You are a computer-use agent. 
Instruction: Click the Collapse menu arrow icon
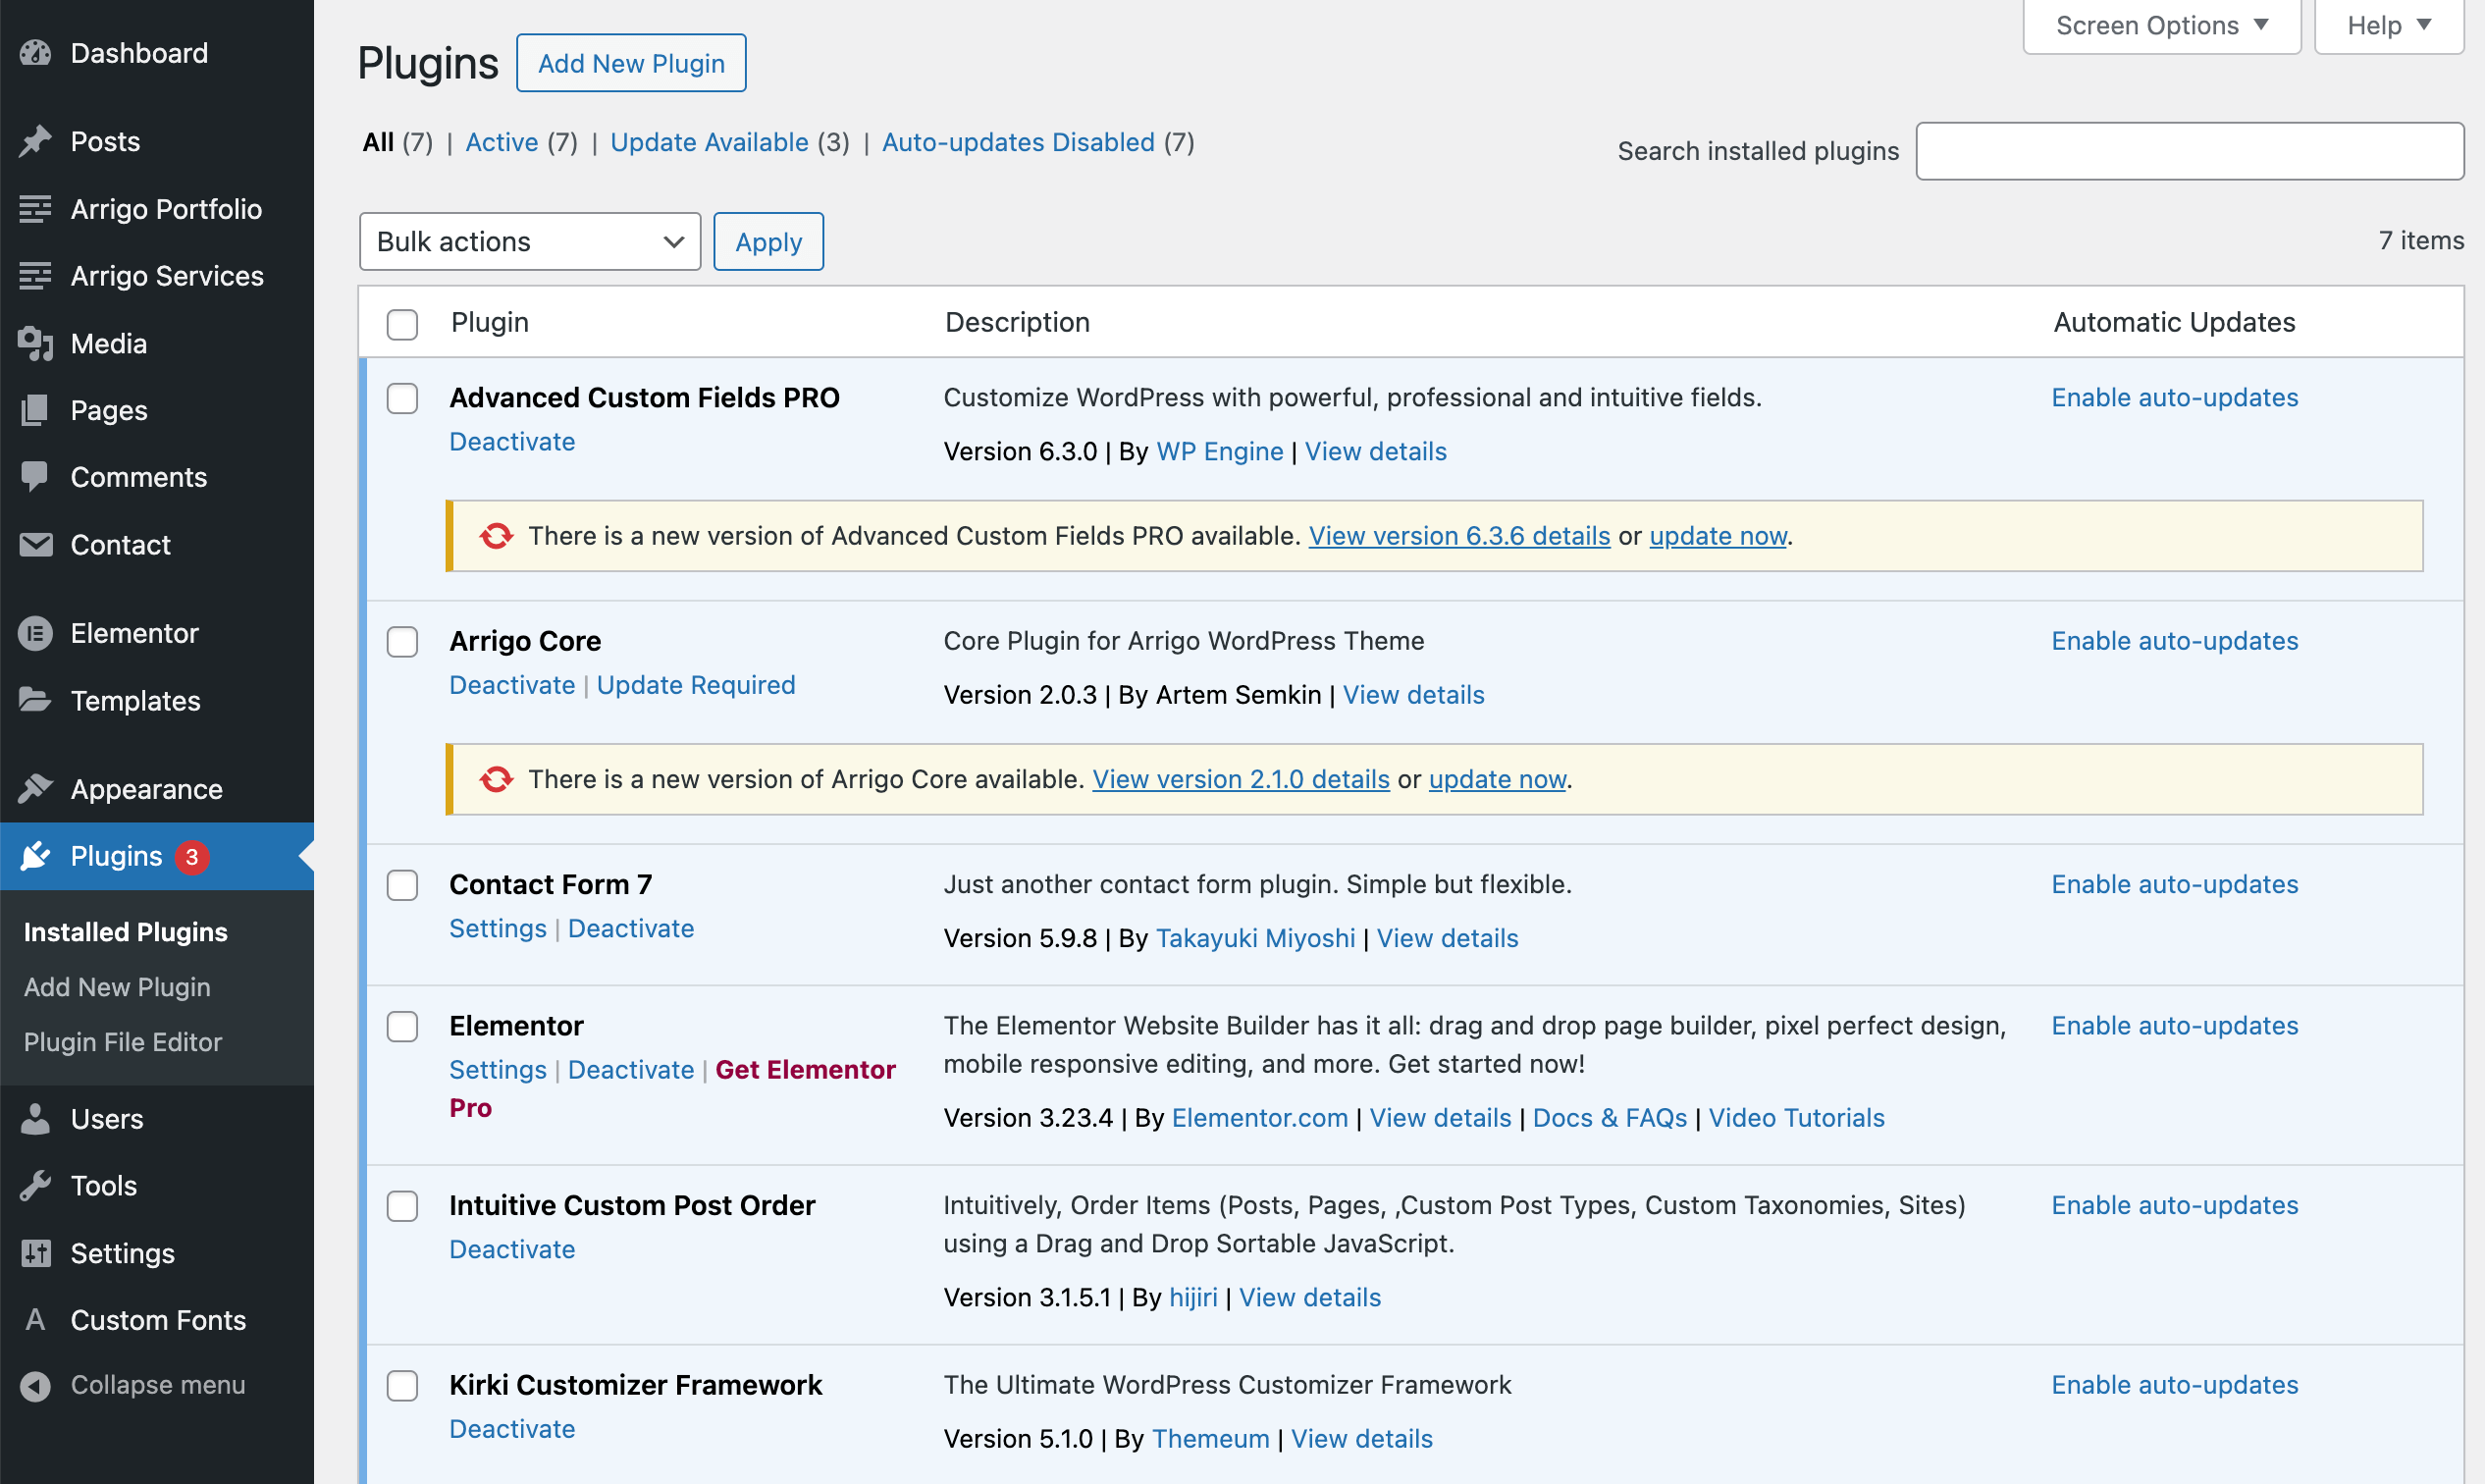point(35,1385)
